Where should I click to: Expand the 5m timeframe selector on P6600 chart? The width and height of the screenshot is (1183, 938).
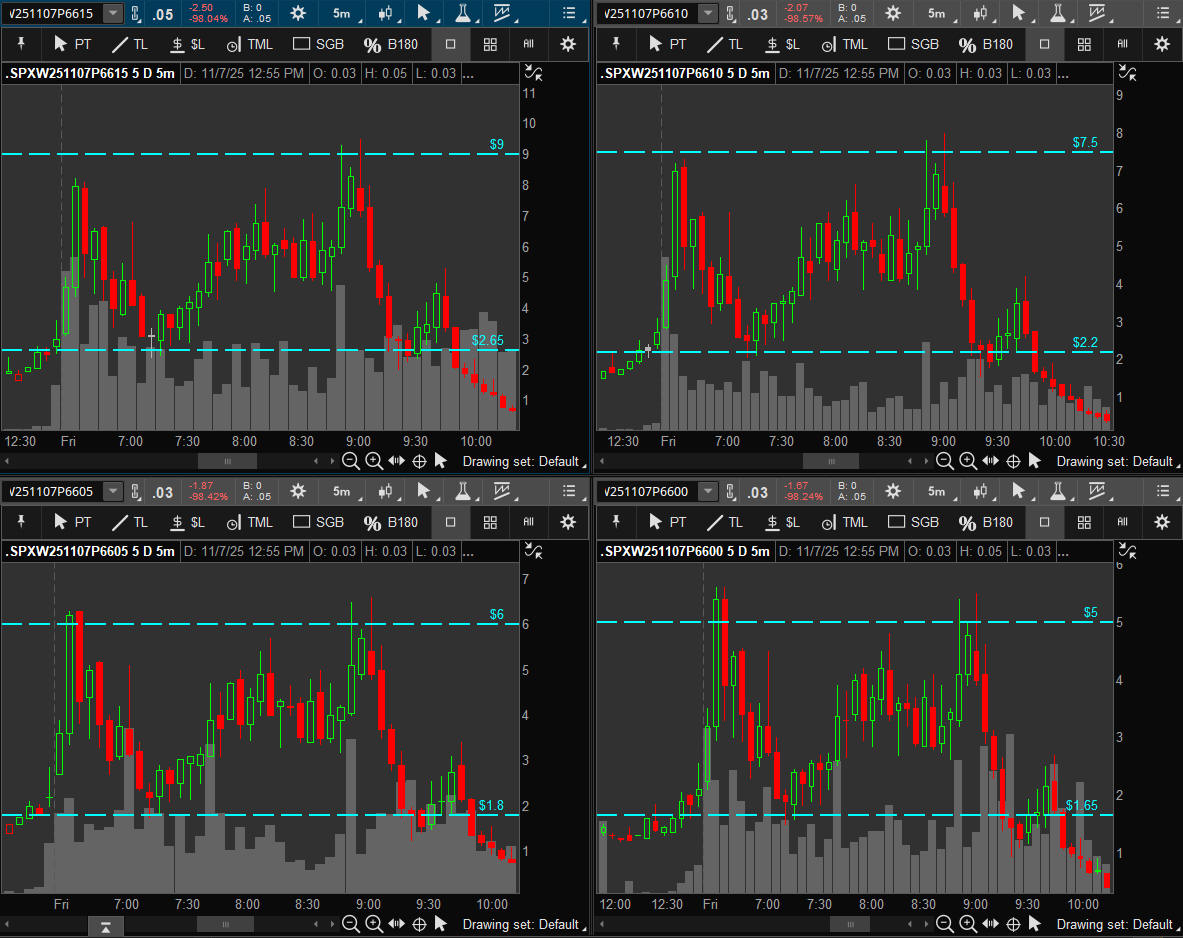point(939,491)
